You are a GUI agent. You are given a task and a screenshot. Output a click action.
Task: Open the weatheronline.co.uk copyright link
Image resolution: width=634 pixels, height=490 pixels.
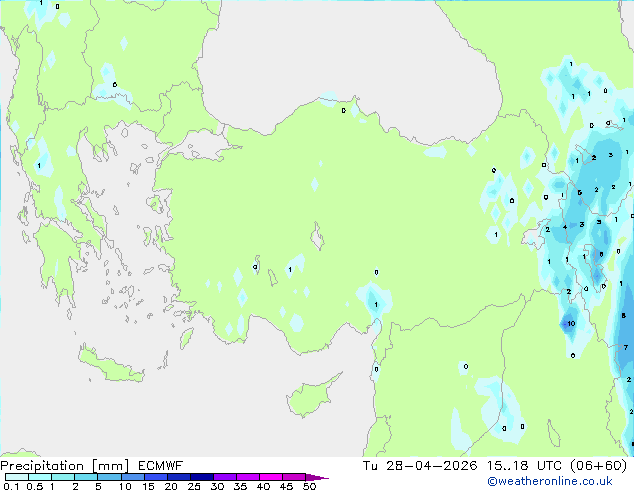click(x=550, y=481)
